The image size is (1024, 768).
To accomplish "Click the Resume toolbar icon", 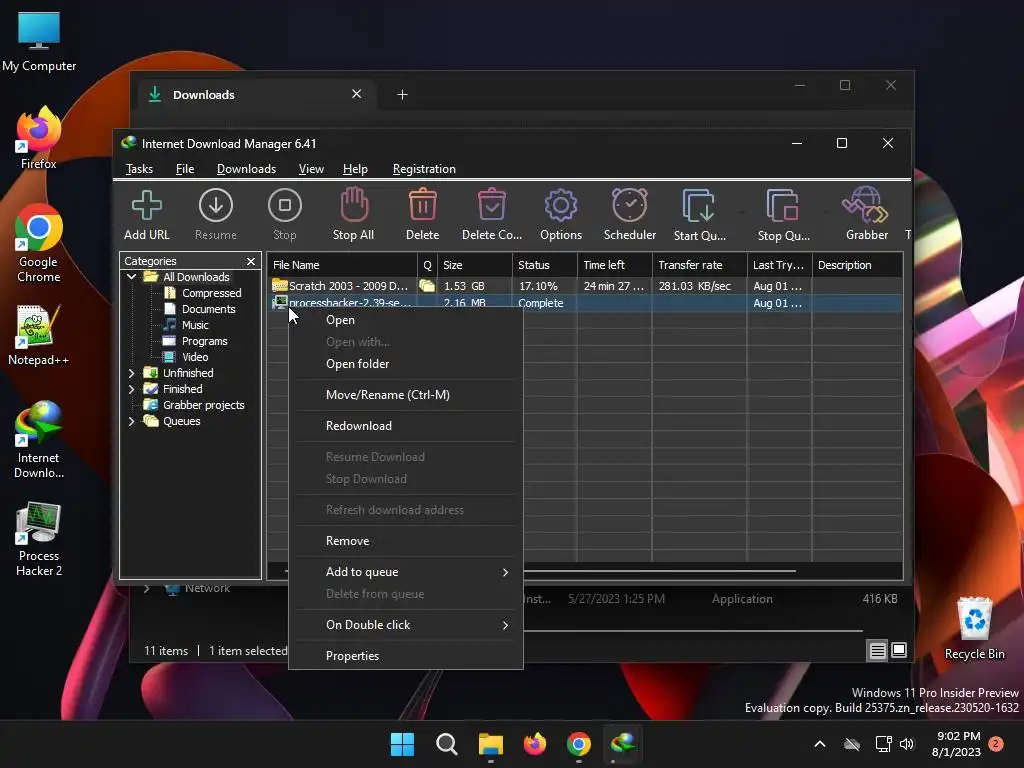I will 216,205.
